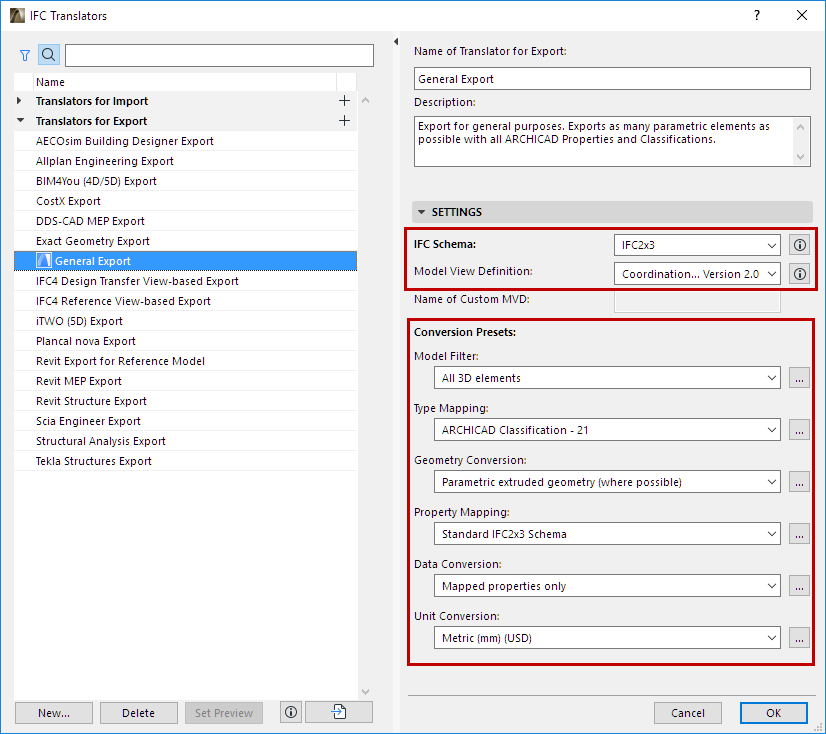Select Structural Analysis Export

[x=185, y=442]
